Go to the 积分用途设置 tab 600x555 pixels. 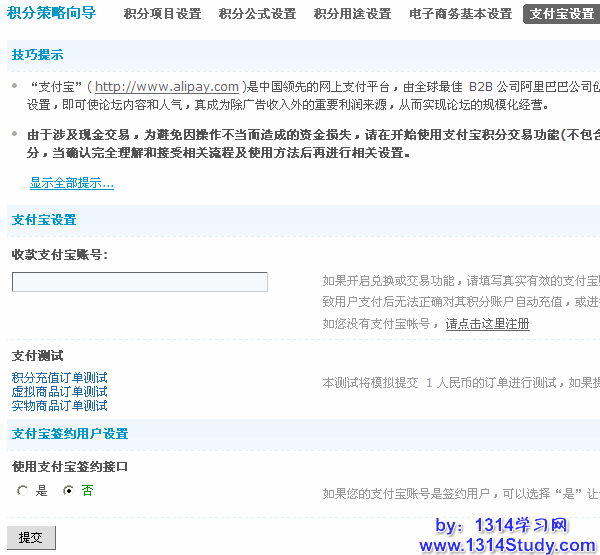pyautogui.click(x=352, y=14)
